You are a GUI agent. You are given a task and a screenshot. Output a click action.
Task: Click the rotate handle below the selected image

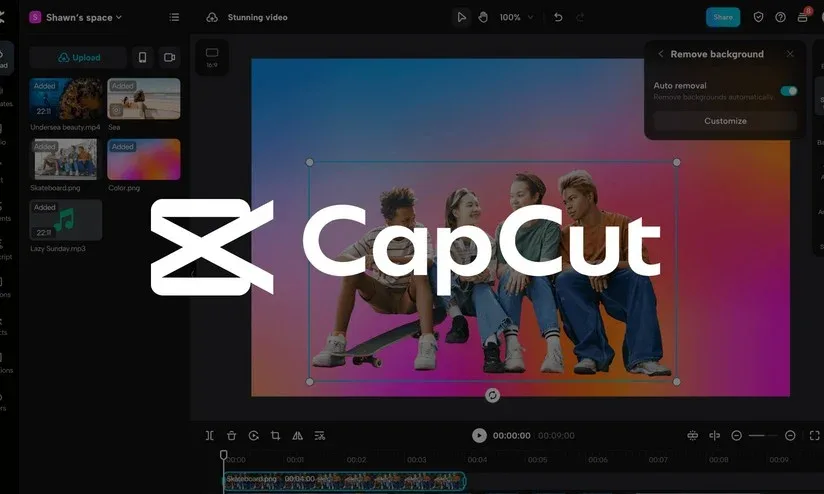tap(492, 395)
